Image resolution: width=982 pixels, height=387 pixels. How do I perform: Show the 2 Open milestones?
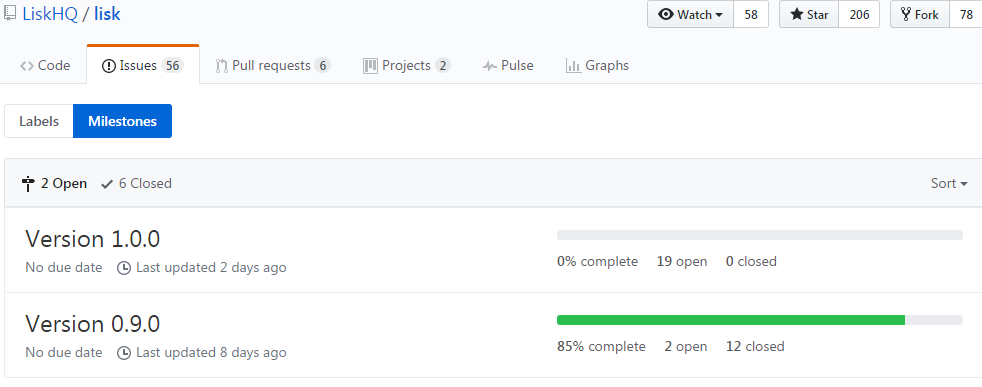(54, 183)
